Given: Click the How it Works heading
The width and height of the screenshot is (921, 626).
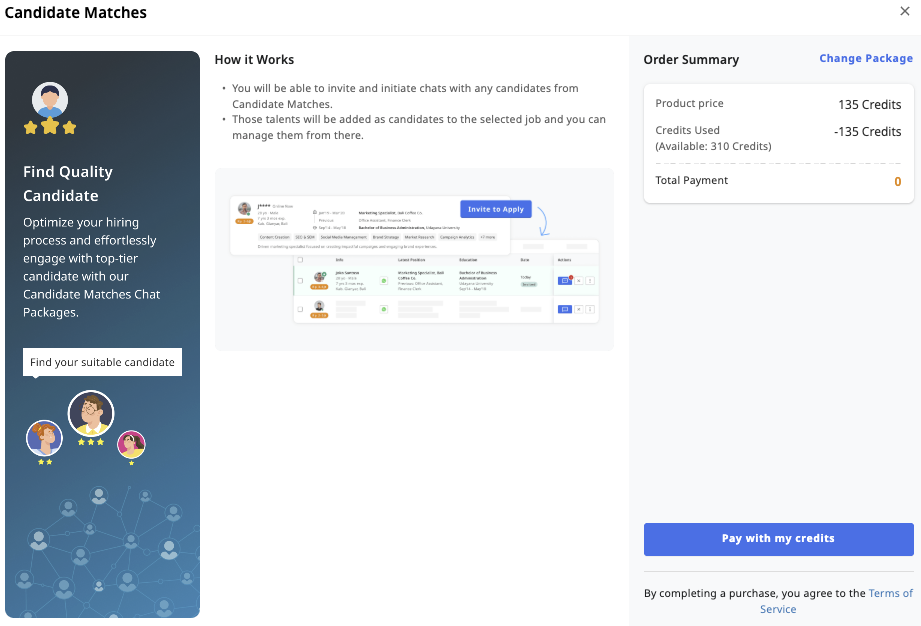Looking at the screenshot, I should [254, 59].
